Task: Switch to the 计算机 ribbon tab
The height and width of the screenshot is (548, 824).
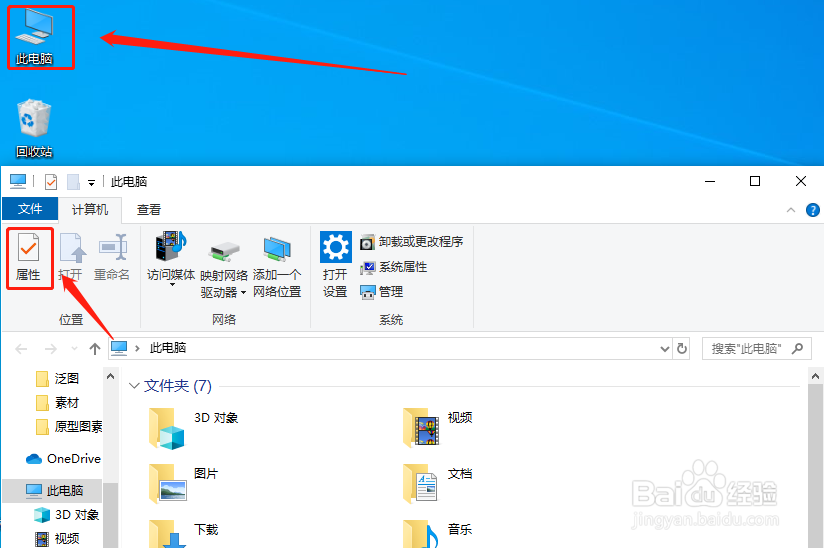Action: [90, 210]
